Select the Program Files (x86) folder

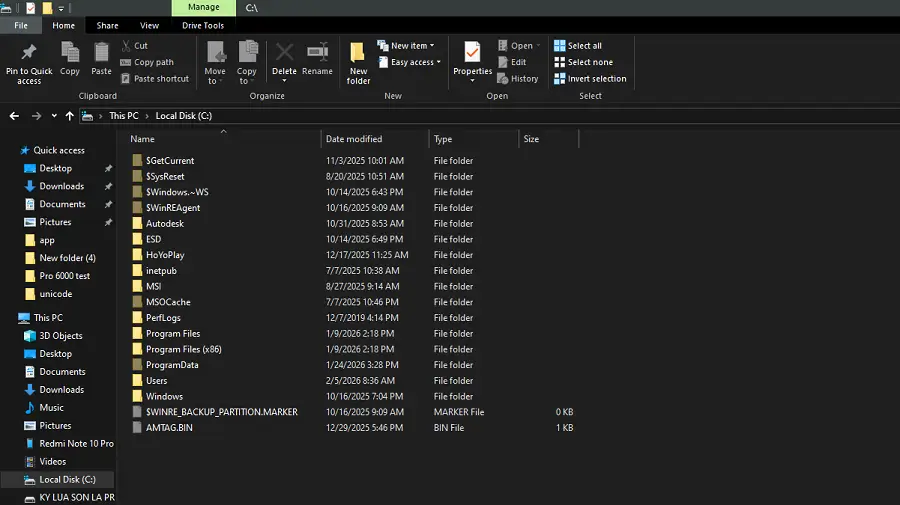[183, 349]
